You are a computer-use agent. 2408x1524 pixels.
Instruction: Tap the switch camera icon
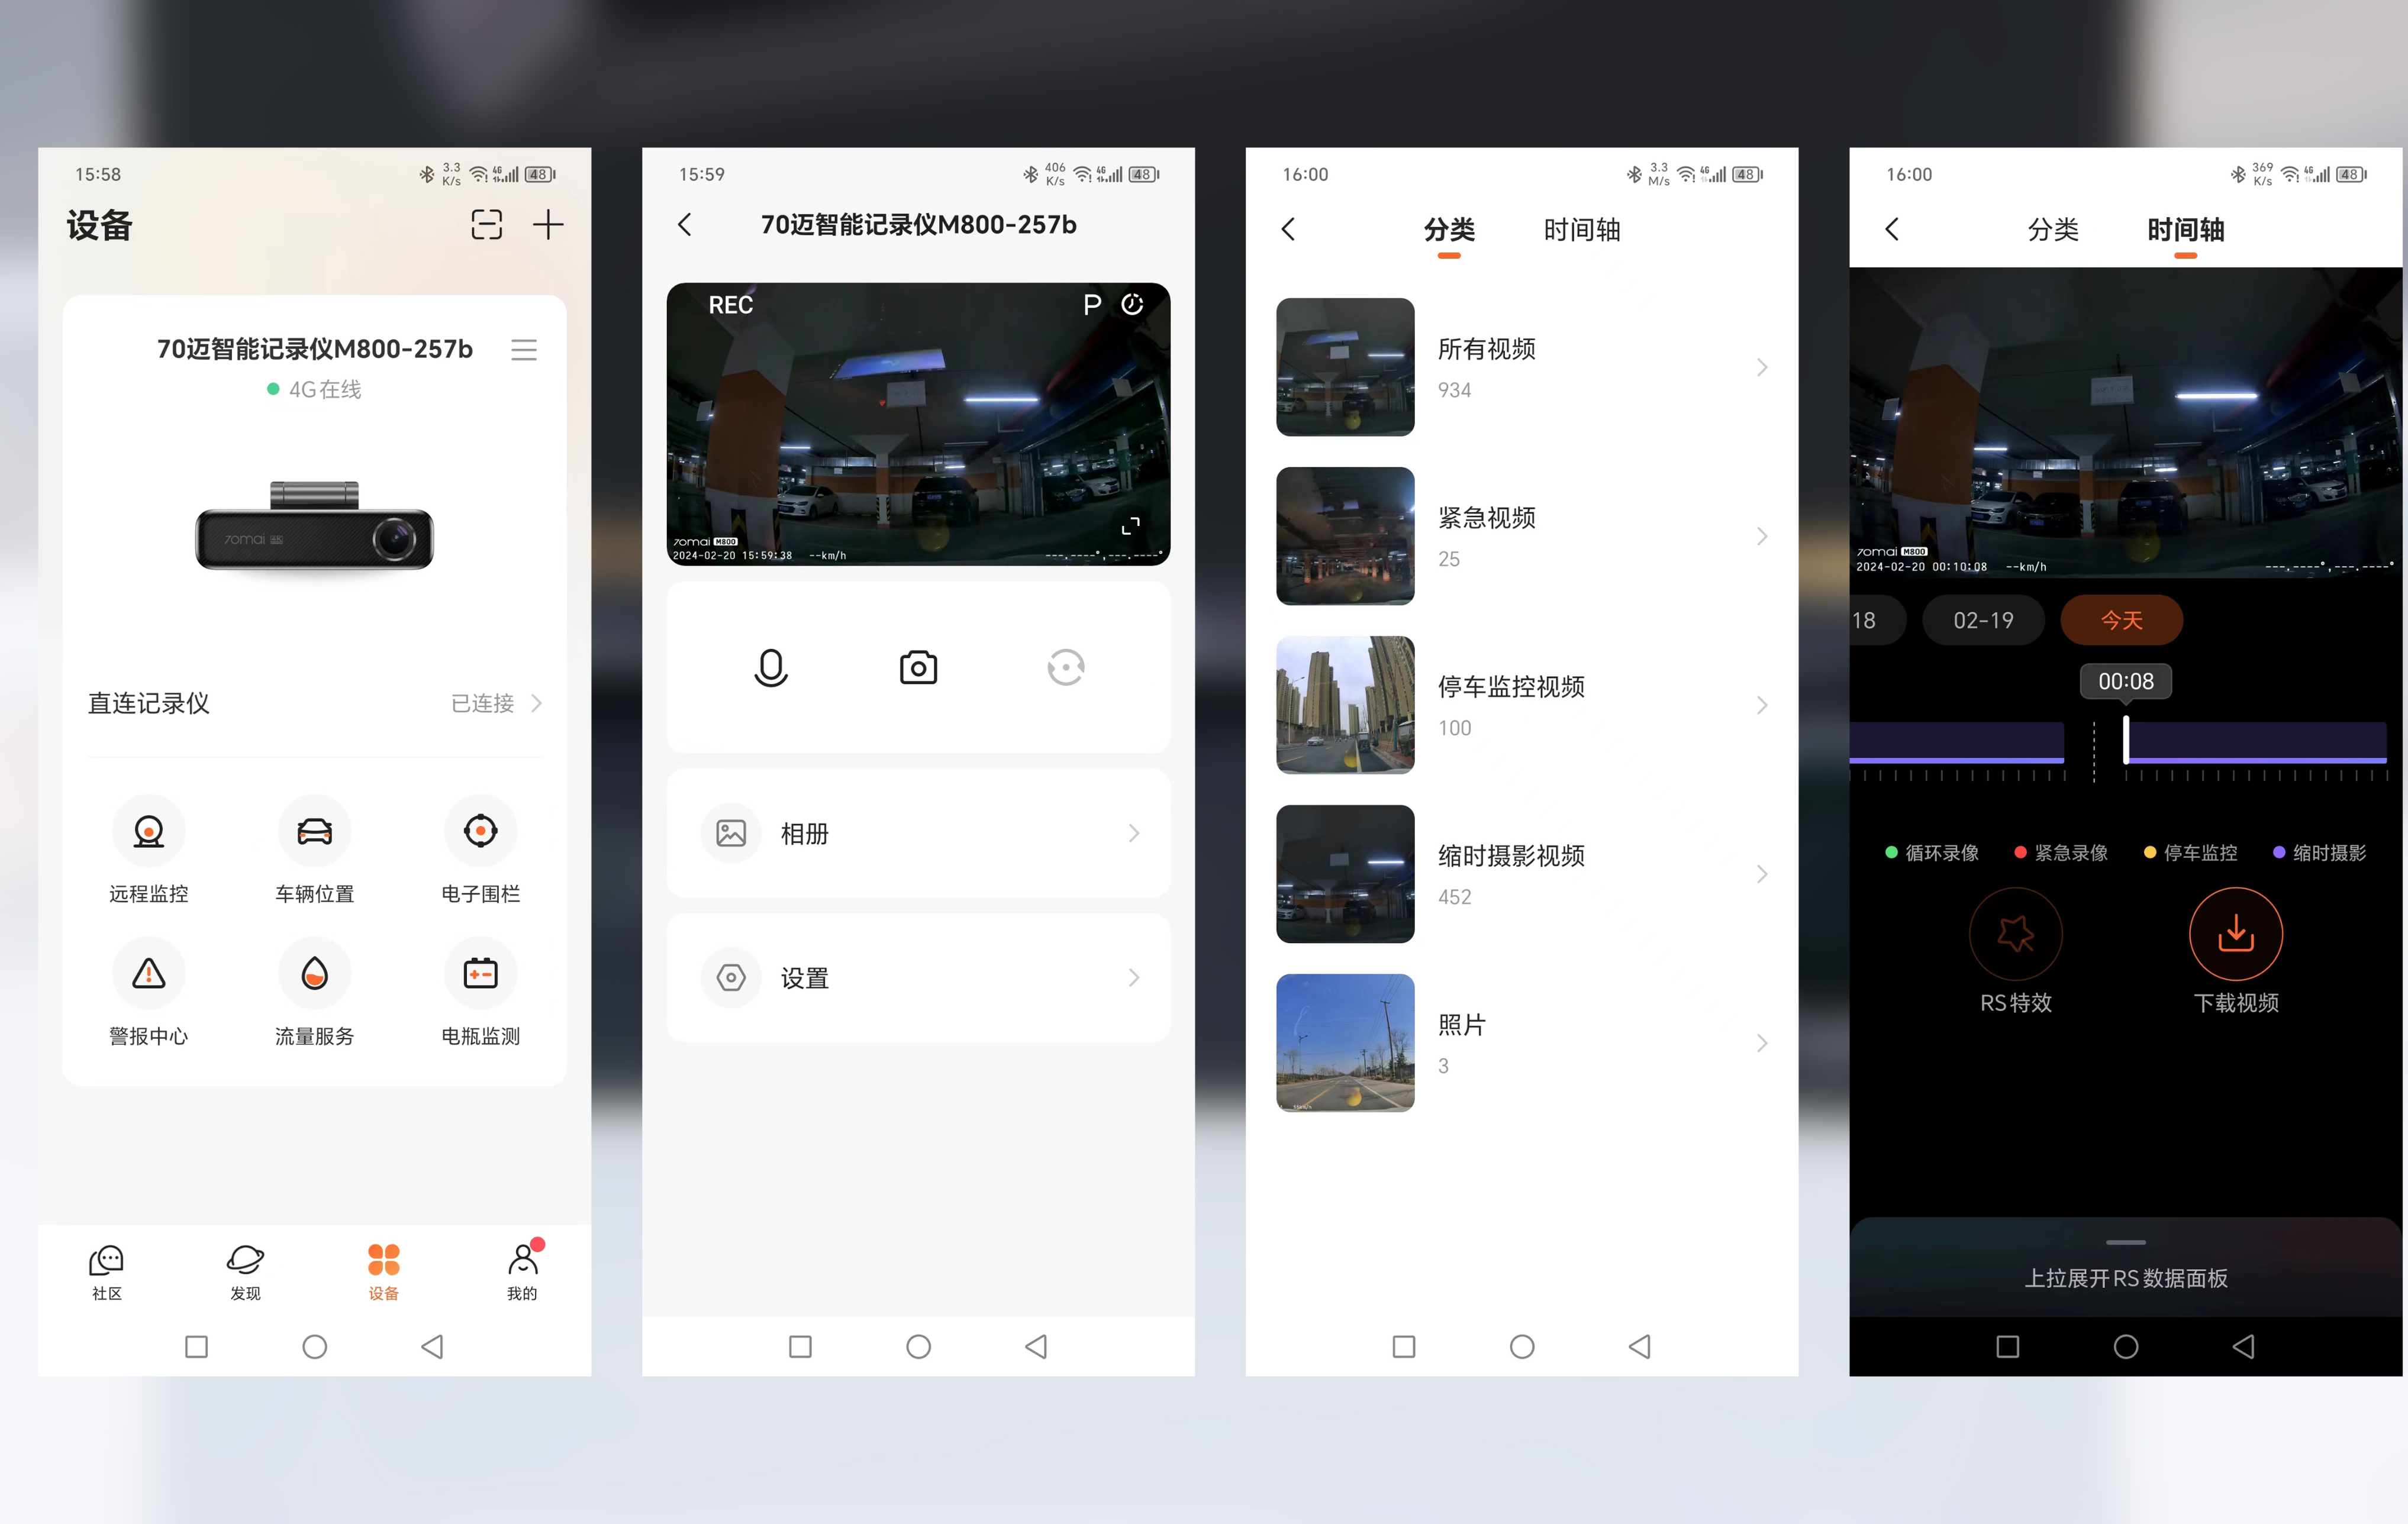tap(1066, 667)
